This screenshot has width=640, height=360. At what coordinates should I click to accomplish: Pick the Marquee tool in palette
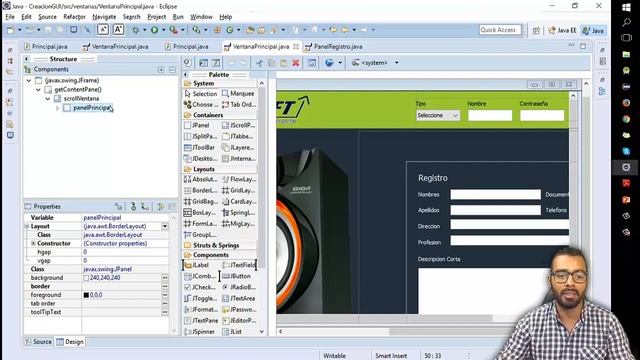(x=238, y=93)
